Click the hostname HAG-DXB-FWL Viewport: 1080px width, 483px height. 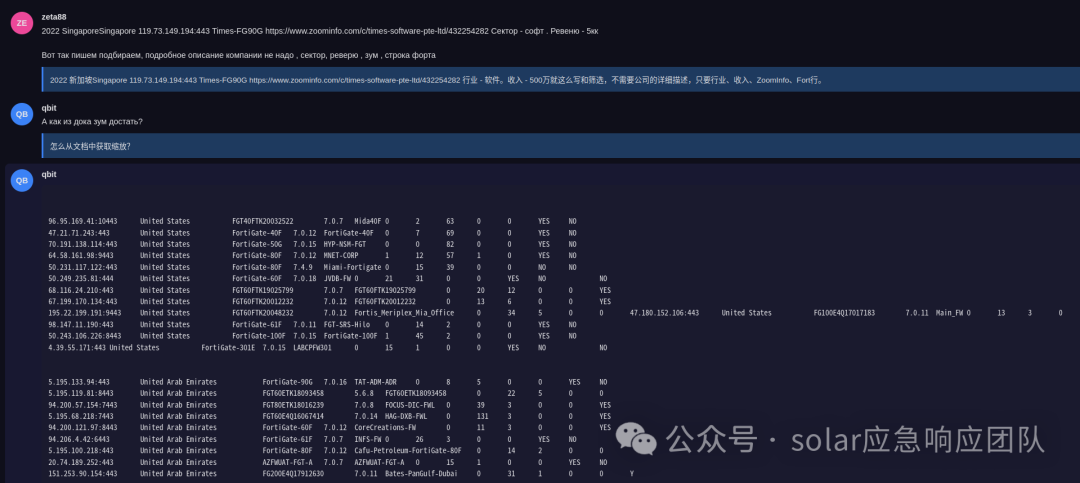[406, 416]
